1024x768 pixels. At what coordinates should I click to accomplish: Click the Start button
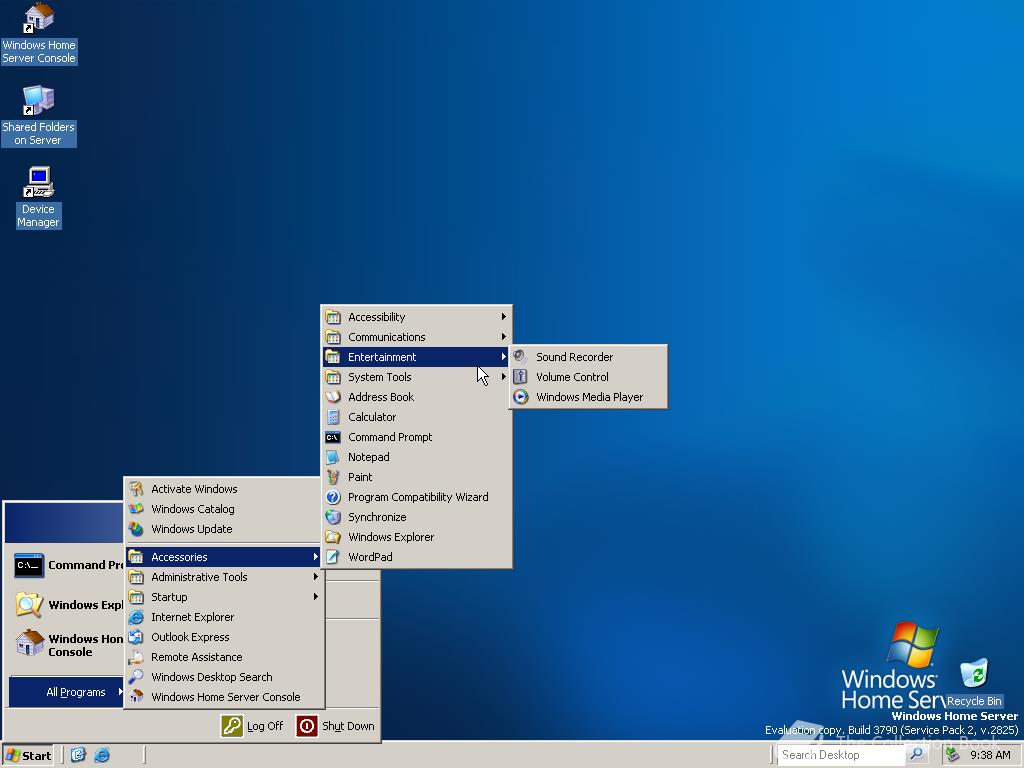click(x=29, y=756)
